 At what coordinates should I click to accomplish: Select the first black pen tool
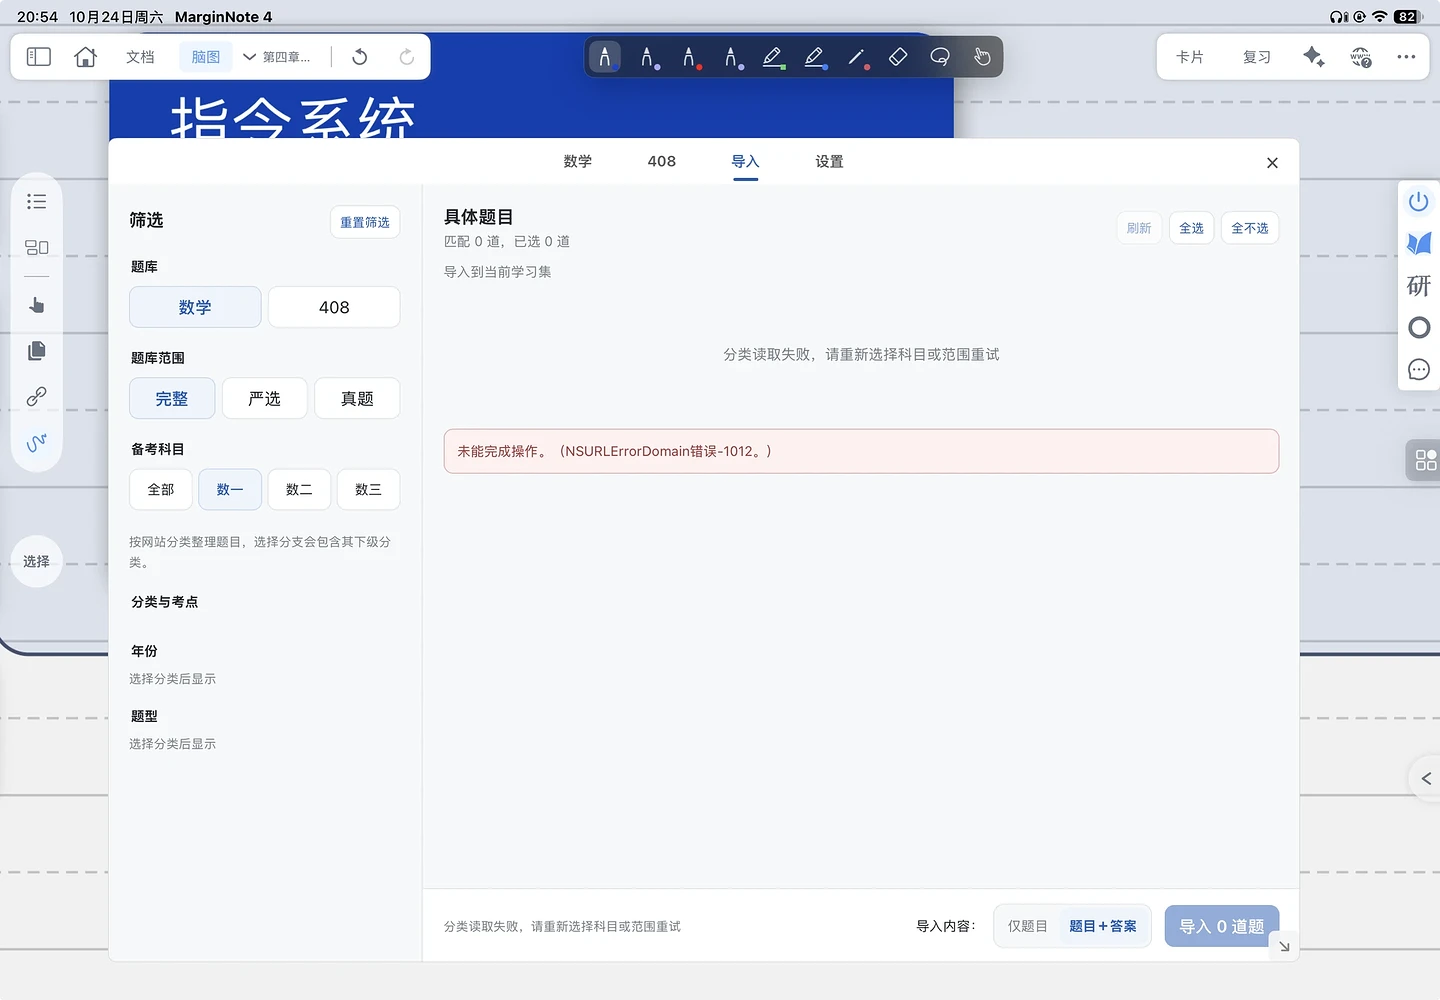click(x=605, y=57)
